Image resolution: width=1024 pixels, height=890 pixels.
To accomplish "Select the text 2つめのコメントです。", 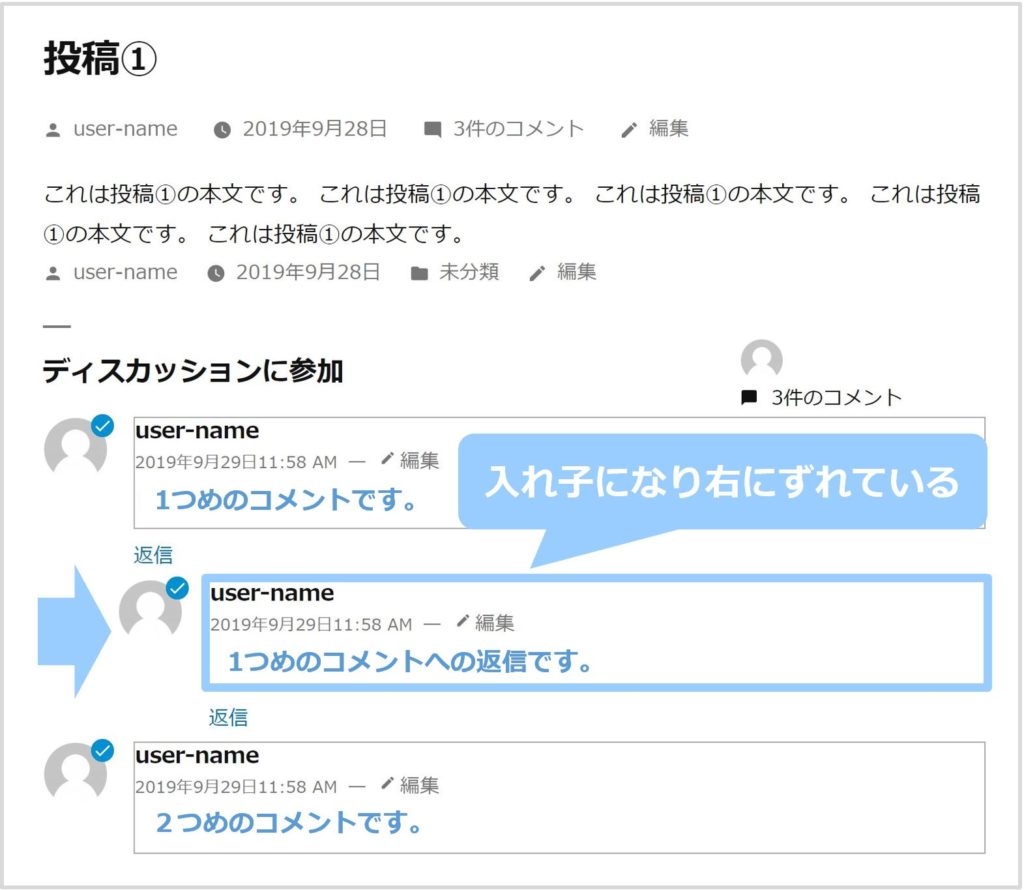I will click(290, 822).
